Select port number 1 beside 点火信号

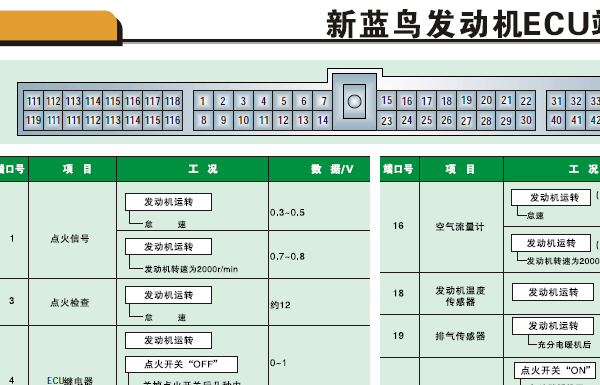[12, 238]
